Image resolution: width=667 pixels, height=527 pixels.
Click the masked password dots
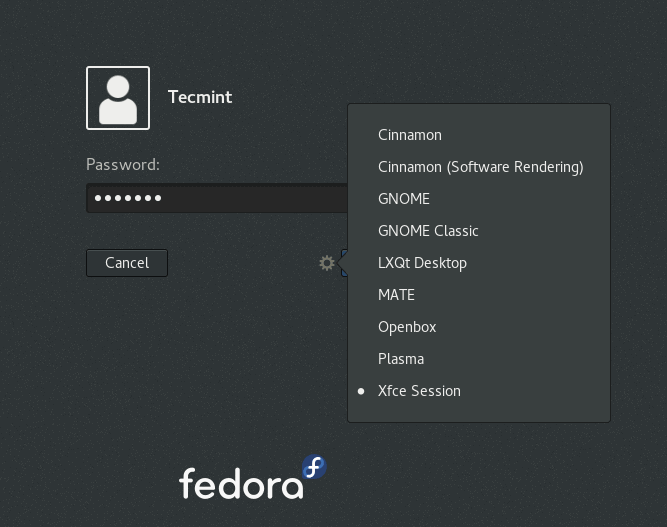point(128,198)
